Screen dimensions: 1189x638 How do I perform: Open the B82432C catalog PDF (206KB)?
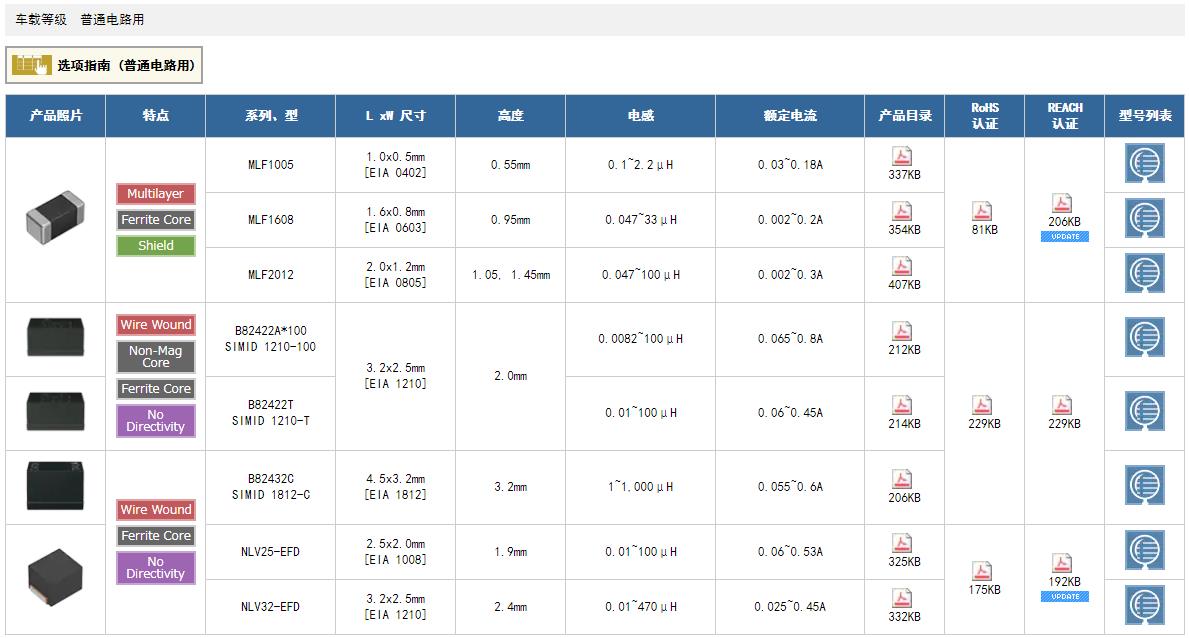(x=903, y=479)
